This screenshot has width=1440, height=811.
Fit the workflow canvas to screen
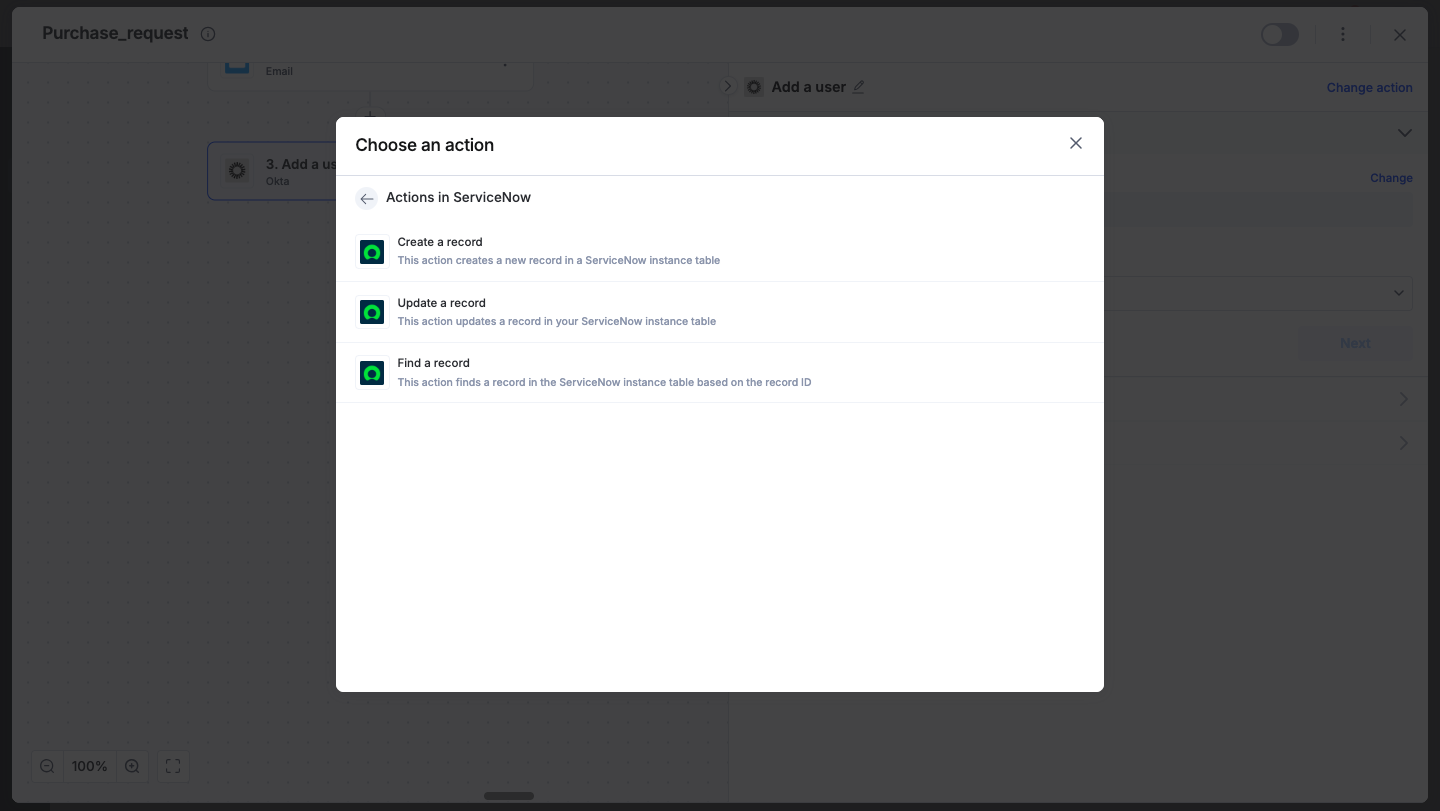(x=173, y=766)
